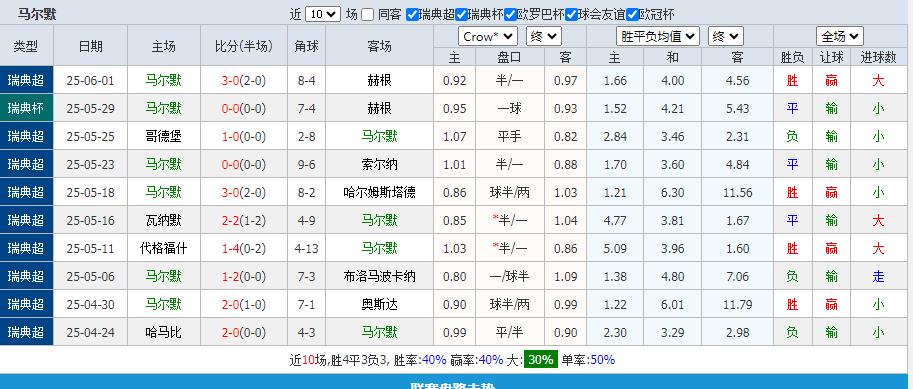The height and width of the screenshot is (389, 913).
Task: Open the 终 dropdown next to Crow*
Action: 544,37
